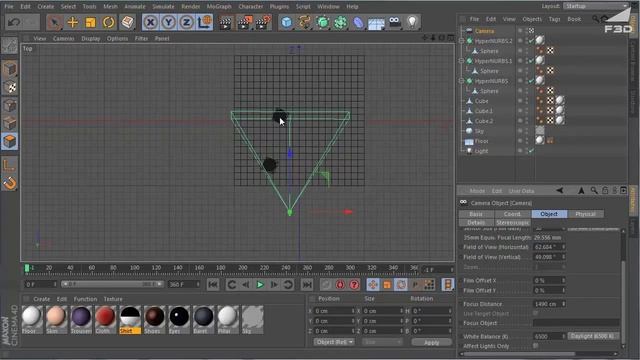Open the Object (Rel) dropdown
640x360 pixels.
click(x=334, y=342)
